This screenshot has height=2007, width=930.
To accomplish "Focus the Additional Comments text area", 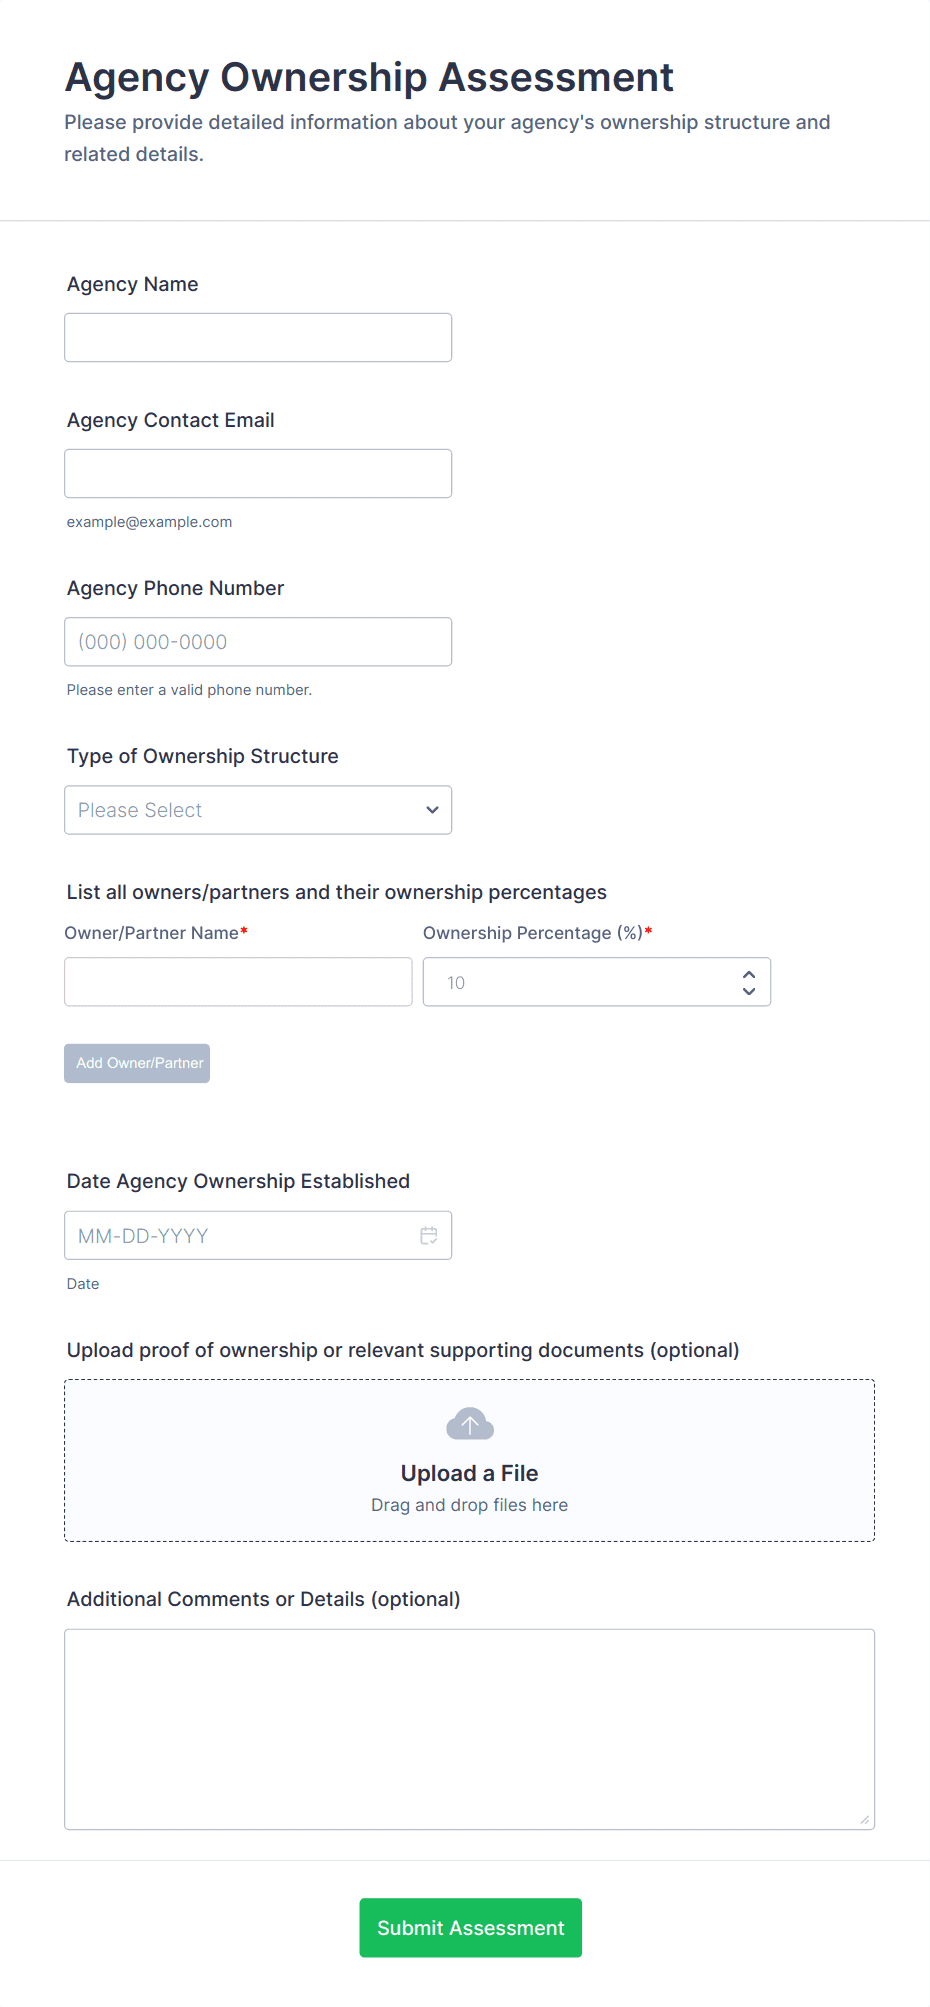I will pos(470,1729).
